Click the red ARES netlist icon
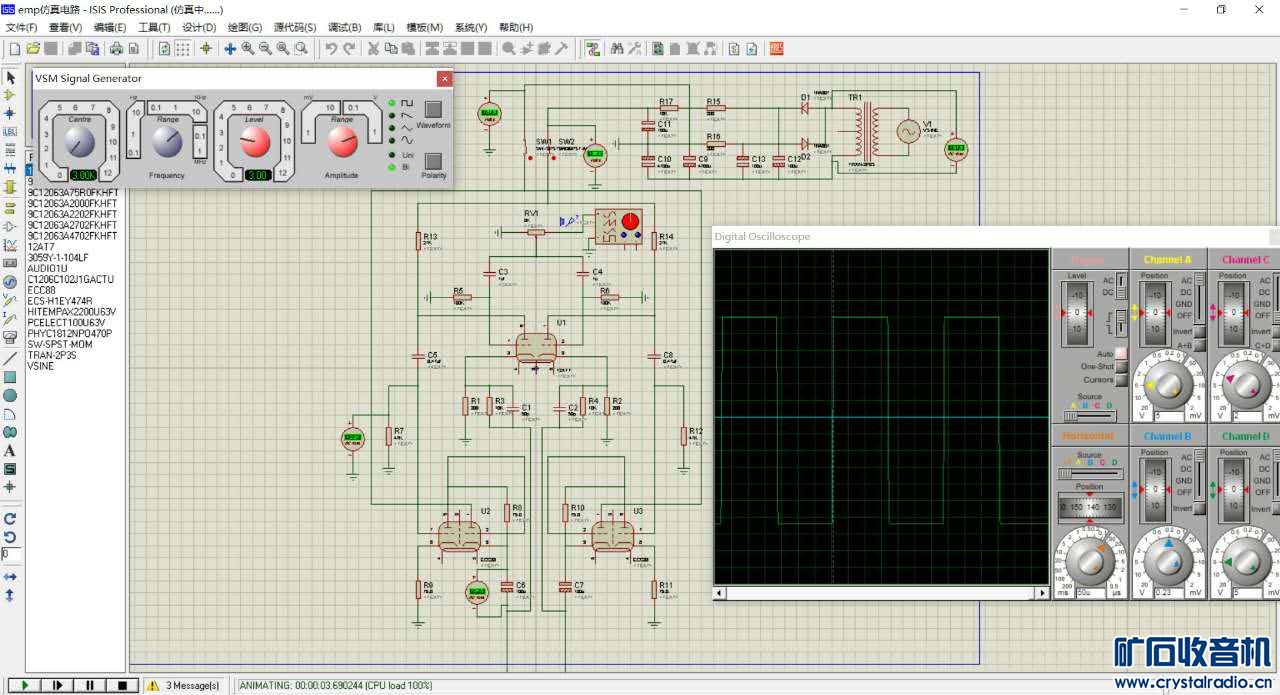This screenshot has height=695, width=1280. [x=776, y=48]
